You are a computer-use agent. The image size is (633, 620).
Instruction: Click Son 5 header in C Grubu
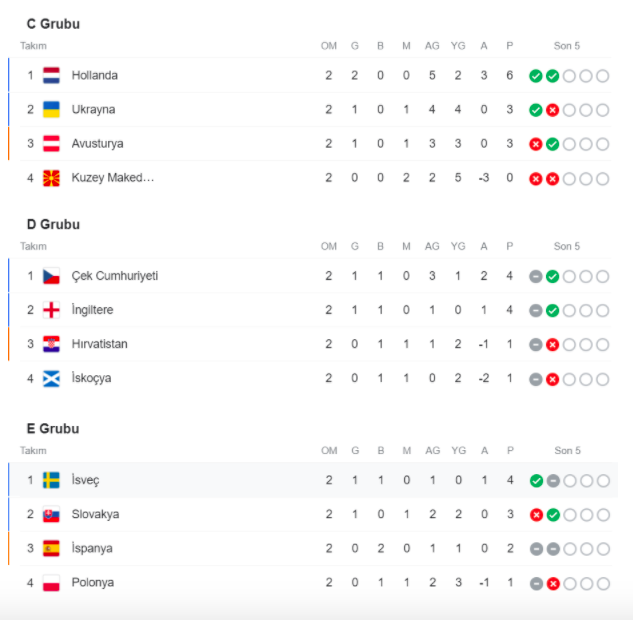click(566, 46)
